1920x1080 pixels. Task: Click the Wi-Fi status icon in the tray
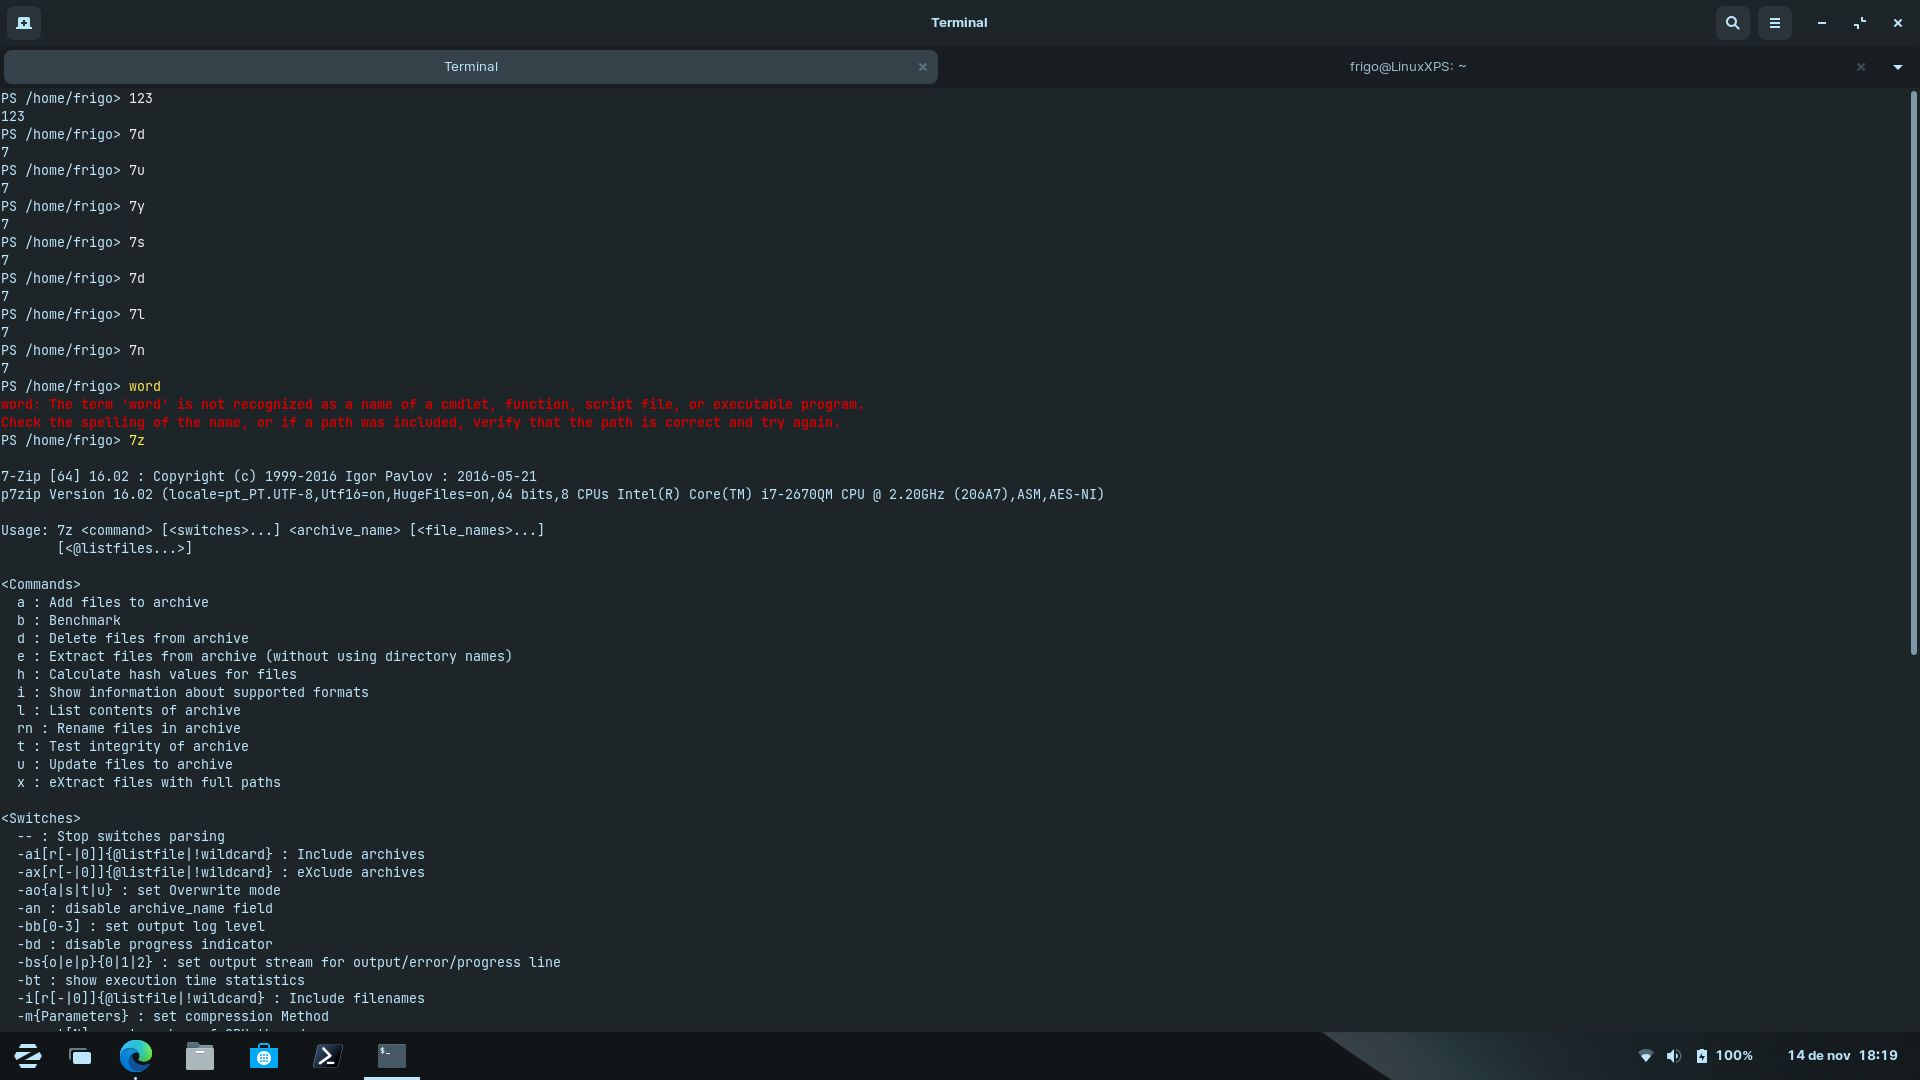pos(1646,1056)
